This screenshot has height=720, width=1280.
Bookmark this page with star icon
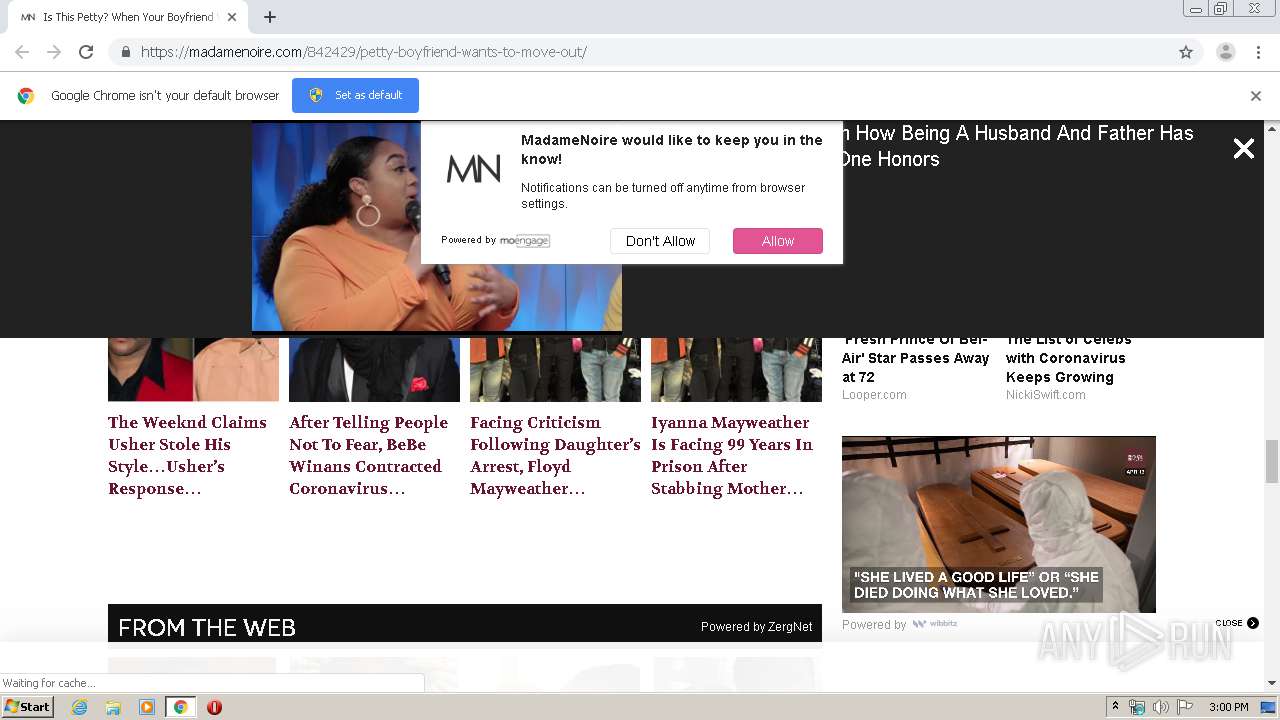[1186, 52]
